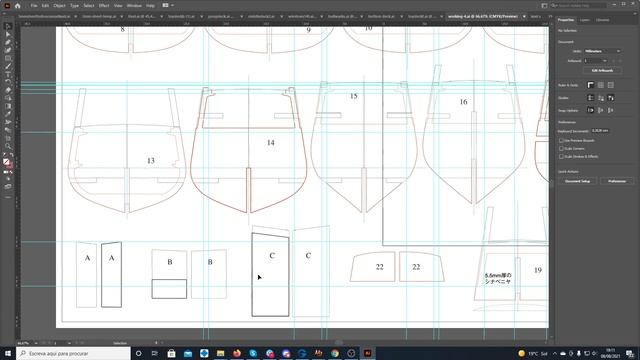This screenshot has width=640, height=360.
Task: Toggle Show Grid in Ruler & Grids
Action: 600,85
